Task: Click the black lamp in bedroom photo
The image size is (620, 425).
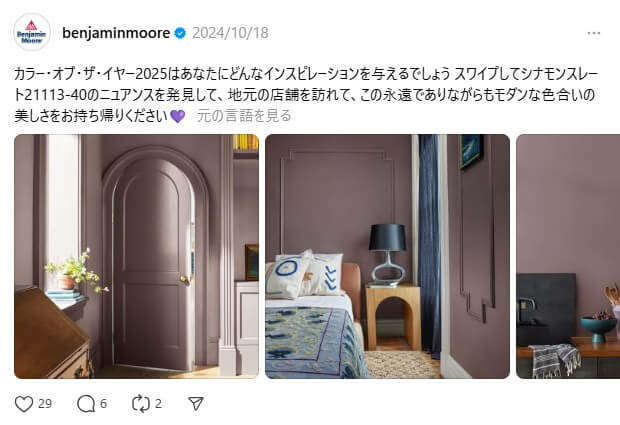Action: pos(388,253)
